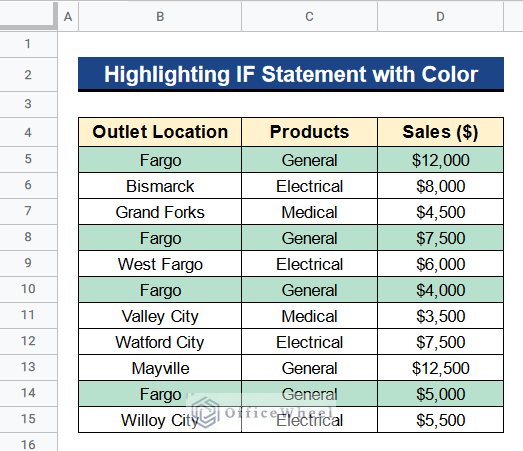523x451 pixels.
Task: Click the 'Products' header cell
Action: coord(310,132)
